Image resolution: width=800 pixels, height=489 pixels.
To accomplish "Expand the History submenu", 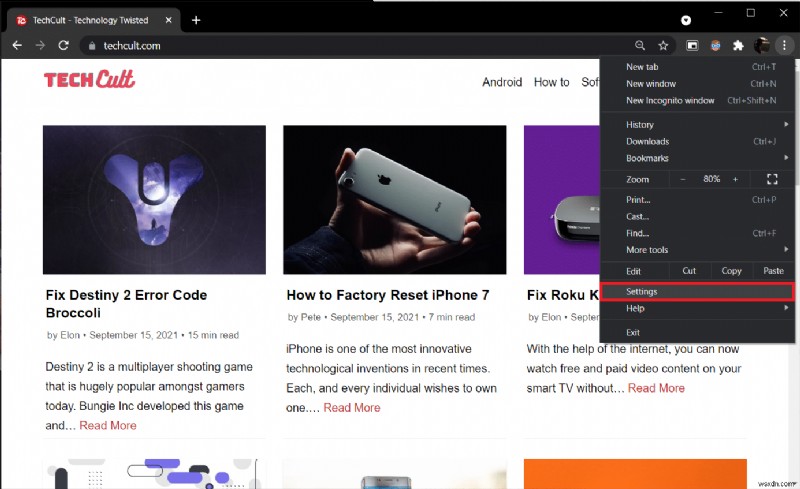I will [x=697, y=125].
